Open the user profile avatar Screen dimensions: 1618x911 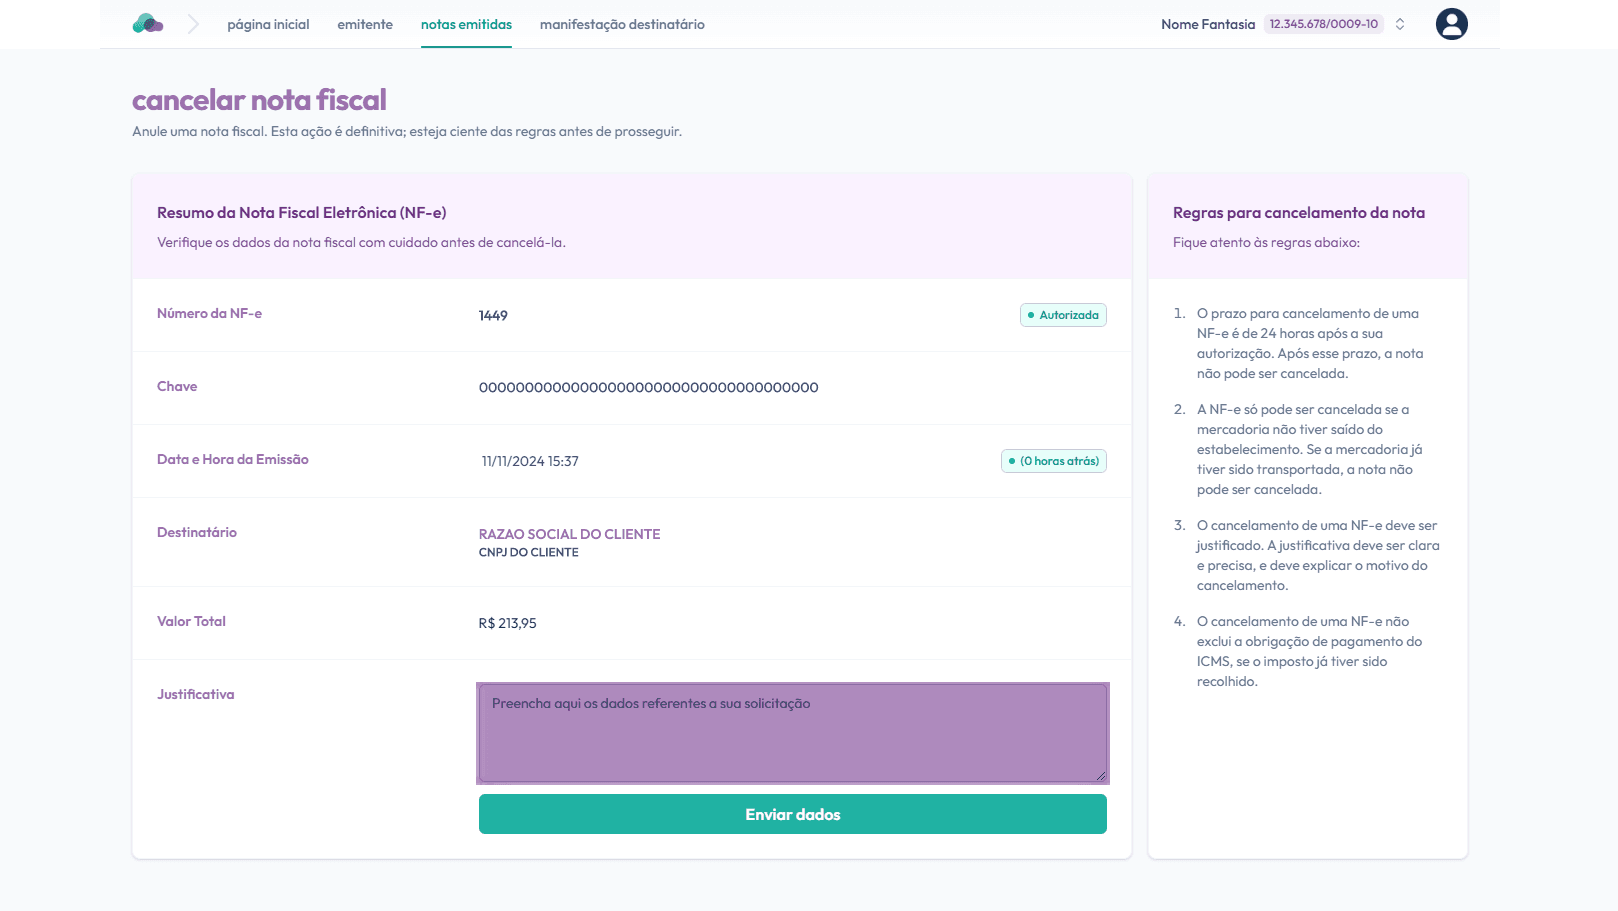tap(1451, 24)
